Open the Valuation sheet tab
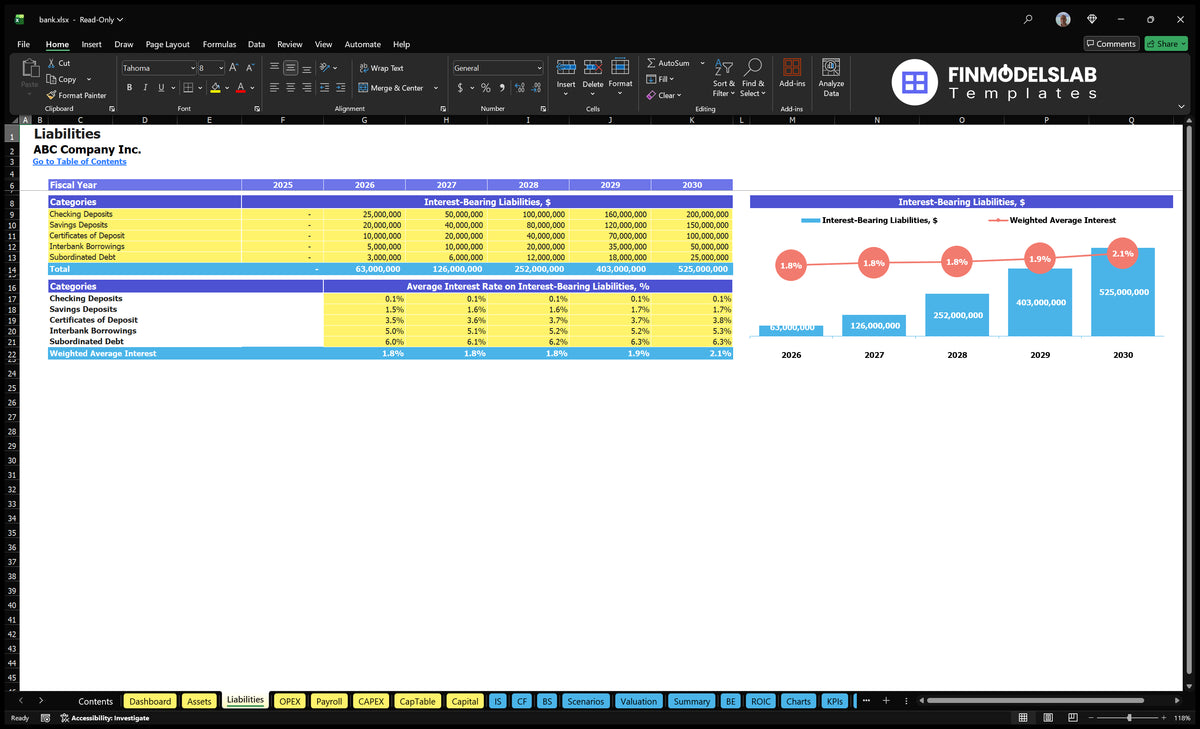Viewport: 1200px width, 729px height. [x=638, y=701]
